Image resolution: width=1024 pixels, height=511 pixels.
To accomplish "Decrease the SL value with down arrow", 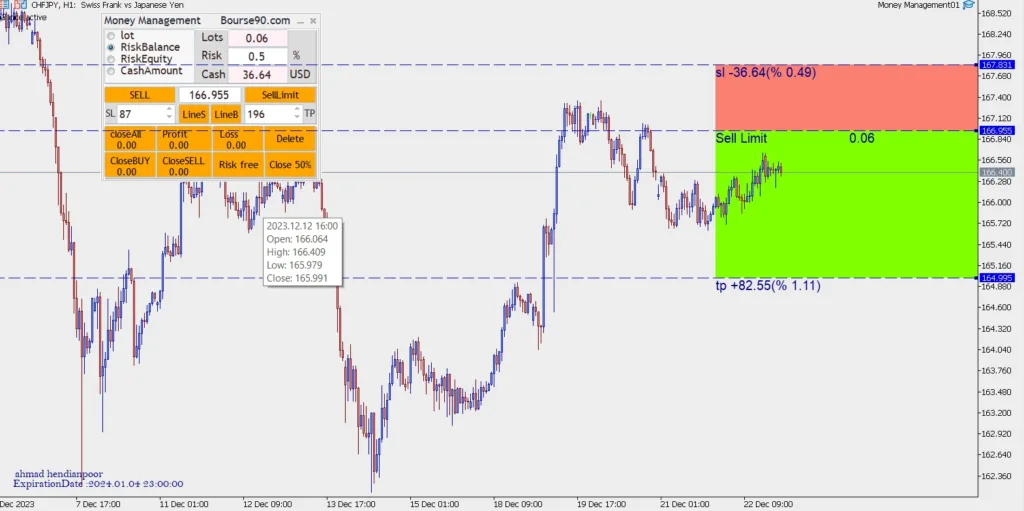I will pyautogui.click(x=170, y=118).
